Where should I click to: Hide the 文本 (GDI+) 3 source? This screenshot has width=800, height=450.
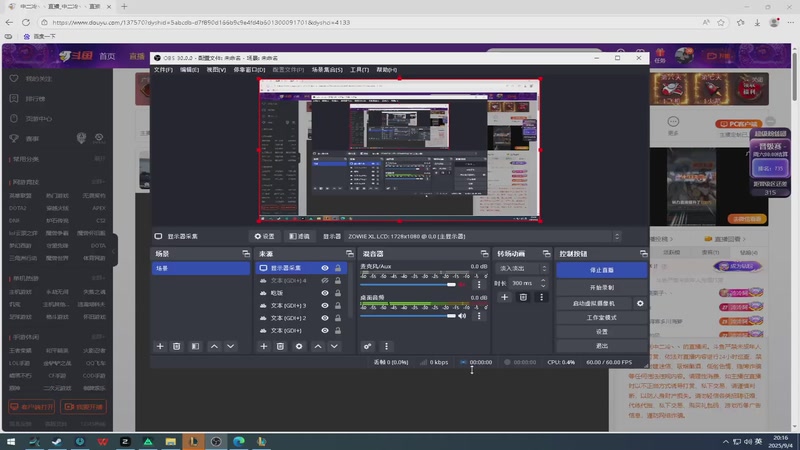click(325, 306)
